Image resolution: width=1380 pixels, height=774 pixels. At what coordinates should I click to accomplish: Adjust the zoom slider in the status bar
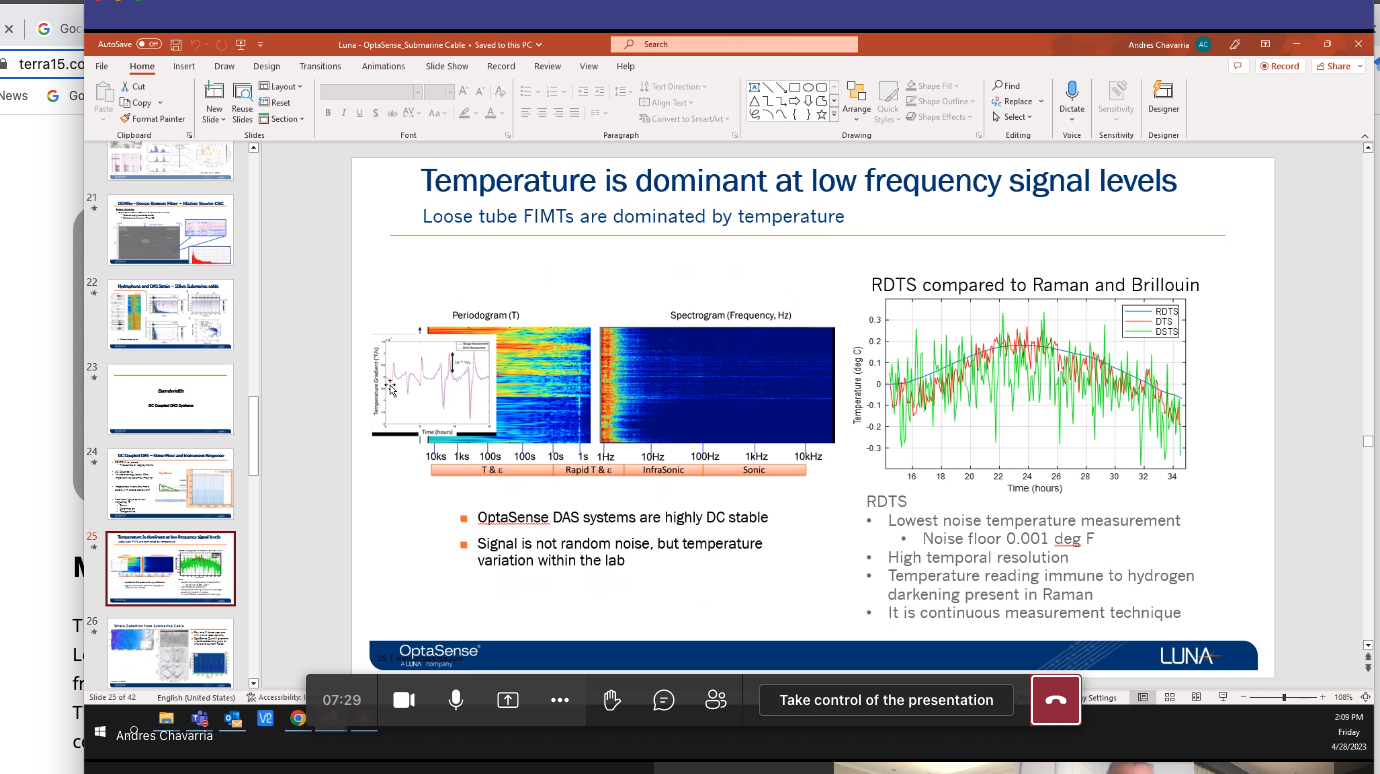[x=1283, y=697]
